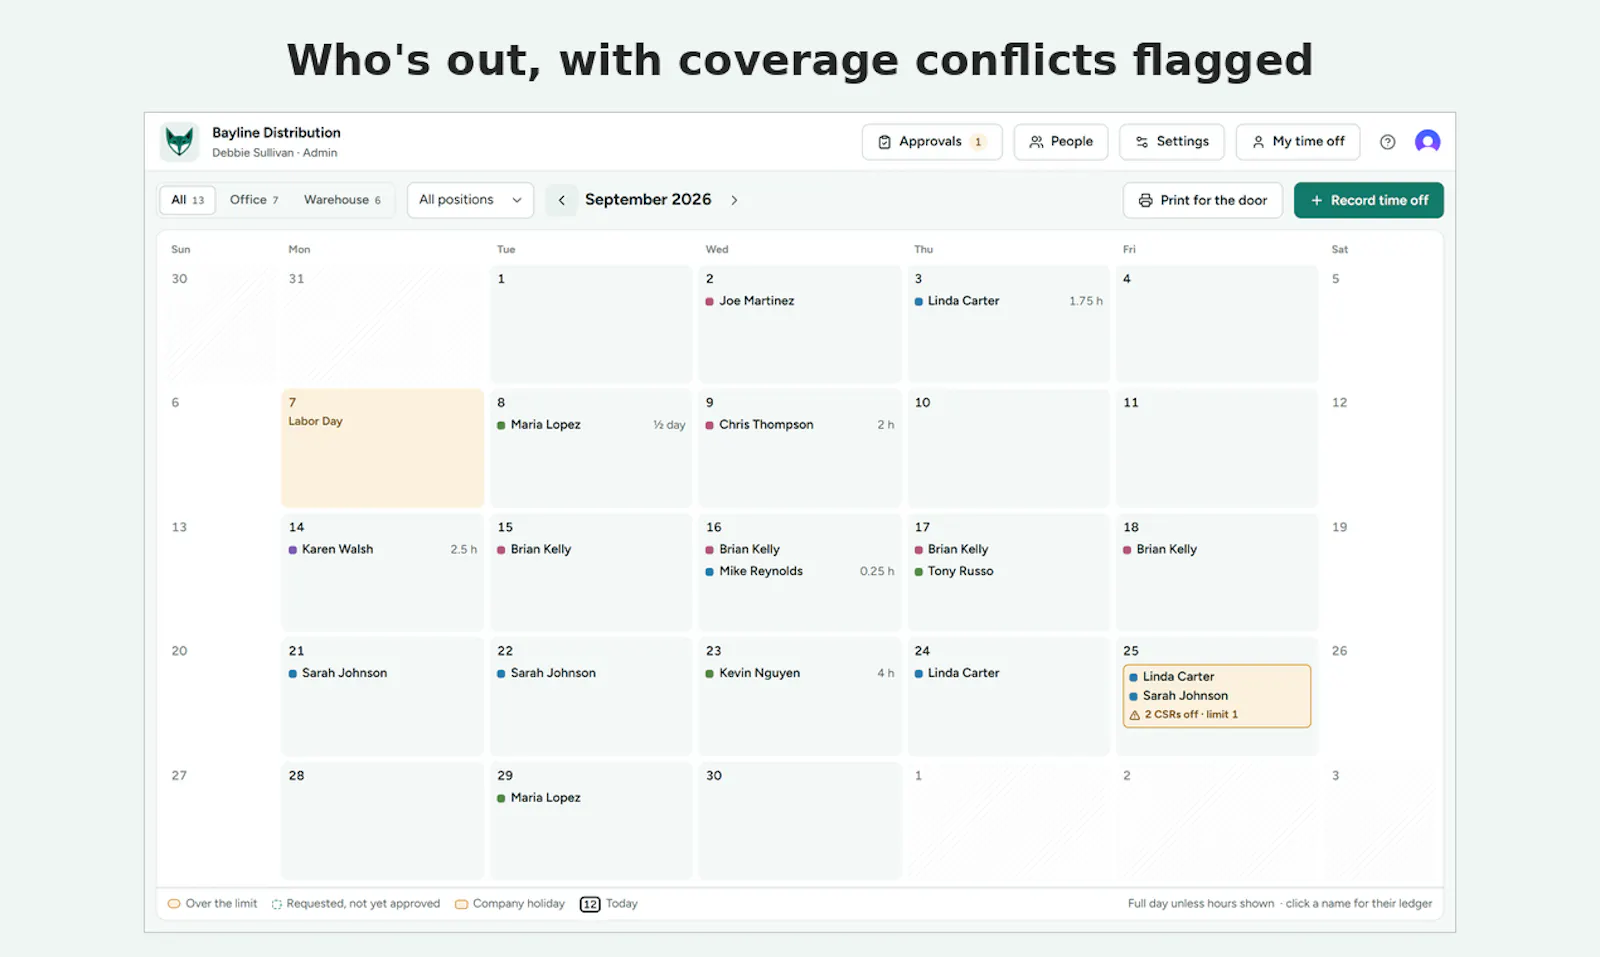Select the Labor Day holiday cell
Image resolution: width=1600 pixels, height=957 pixels.
(382, 448)
